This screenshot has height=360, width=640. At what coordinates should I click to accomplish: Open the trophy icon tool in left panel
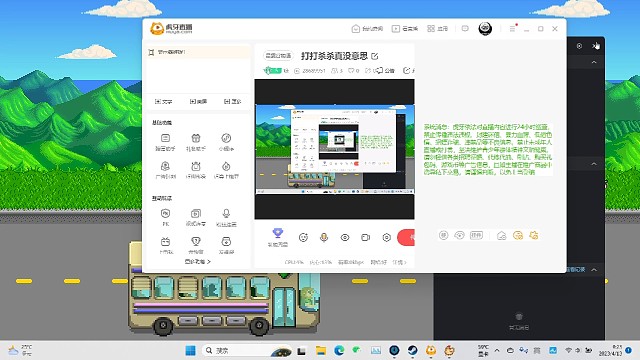[196, 245]
